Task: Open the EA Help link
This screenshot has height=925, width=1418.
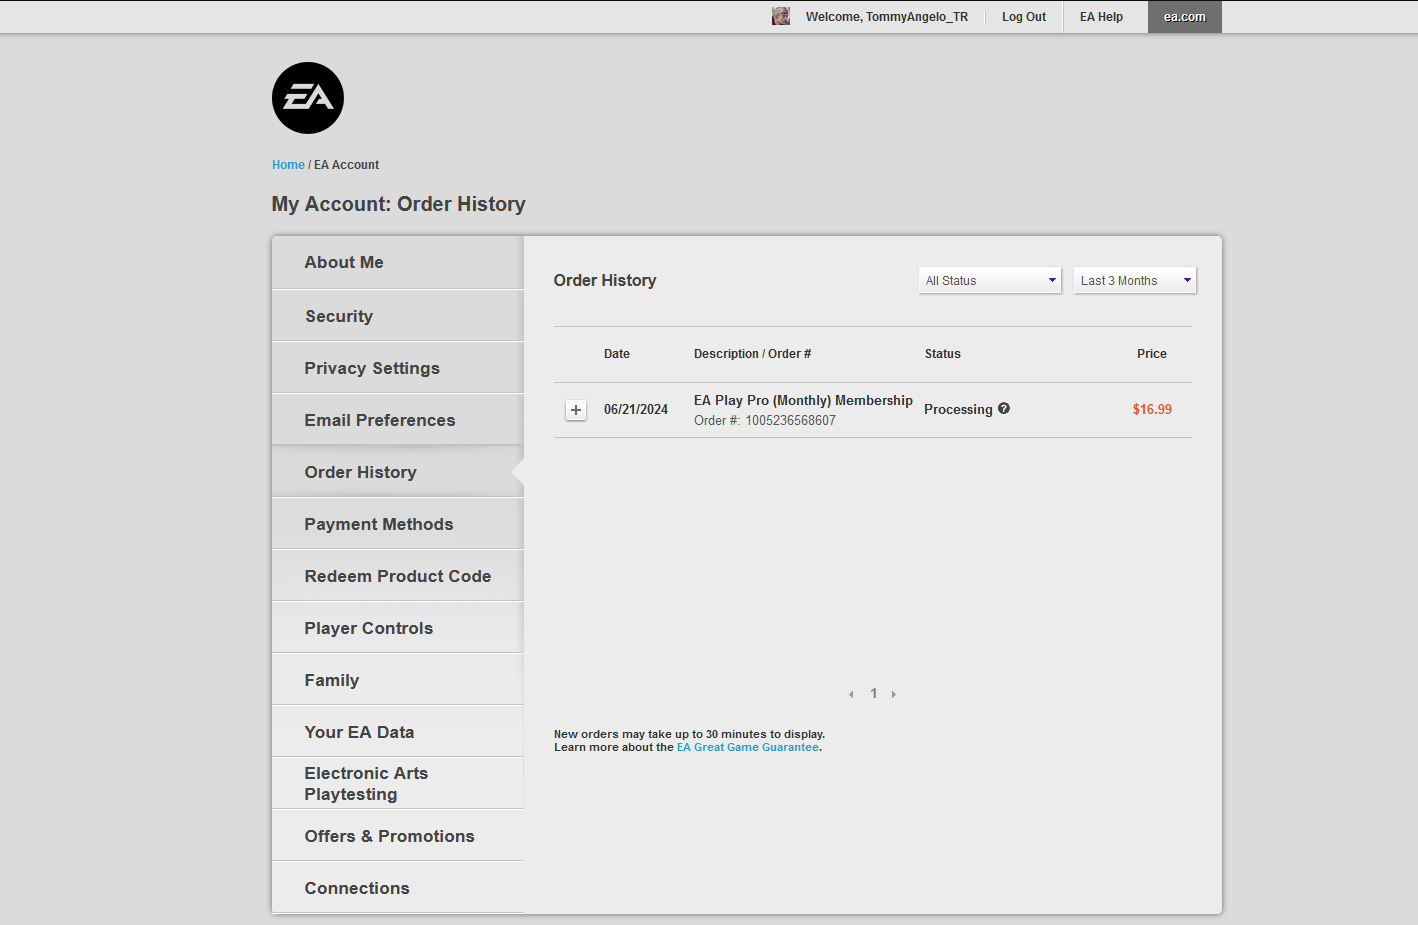Action: (1101, 17)
